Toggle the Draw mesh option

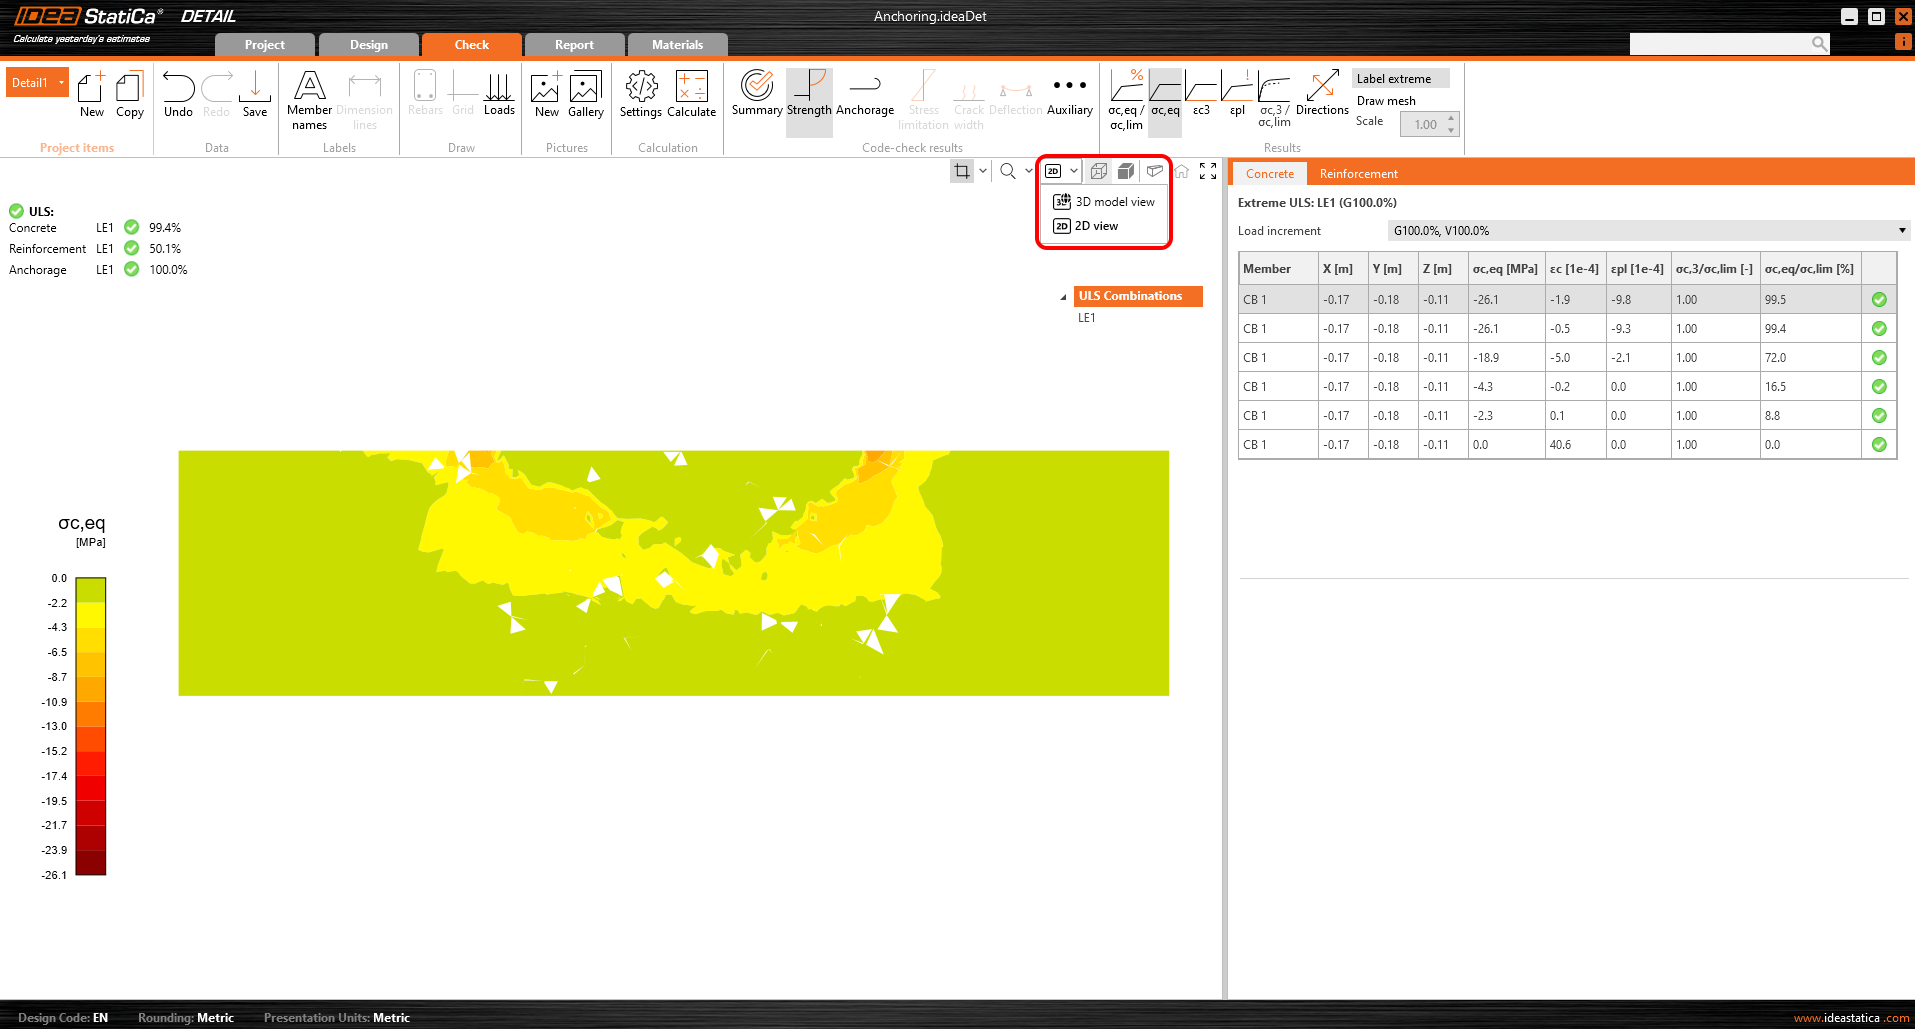[x=1385, y=101]
